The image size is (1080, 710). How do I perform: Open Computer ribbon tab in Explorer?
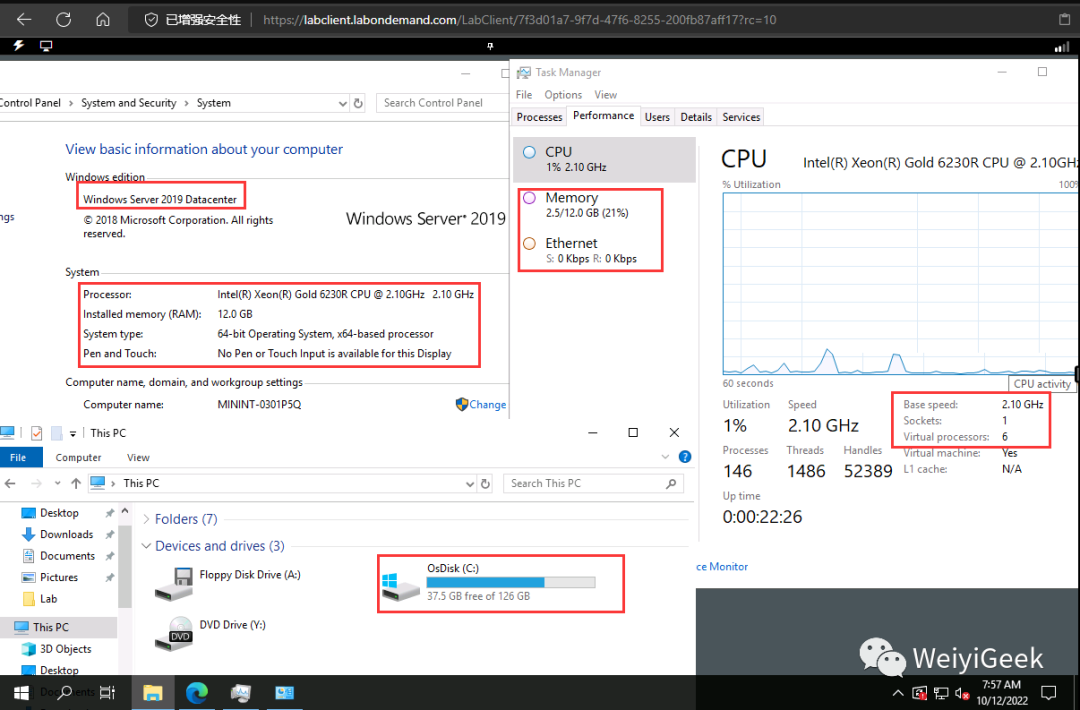pos(78,457)
